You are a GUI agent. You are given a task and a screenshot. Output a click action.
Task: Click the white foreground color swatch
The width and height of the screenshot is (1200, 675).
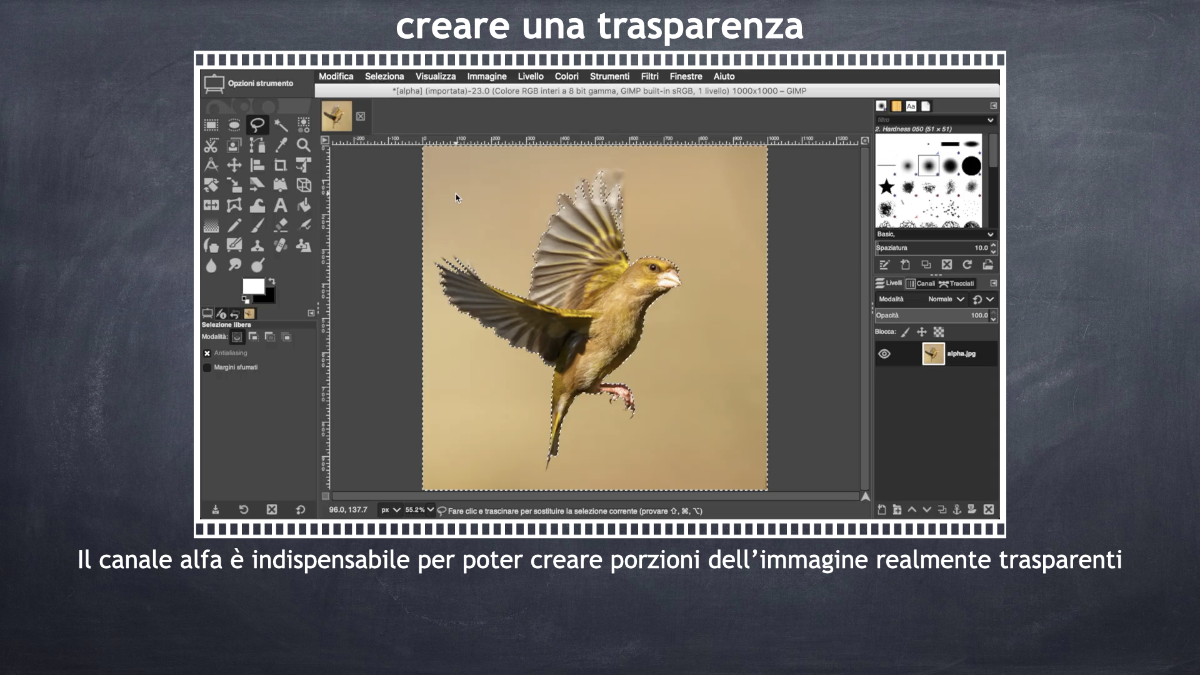253,287
